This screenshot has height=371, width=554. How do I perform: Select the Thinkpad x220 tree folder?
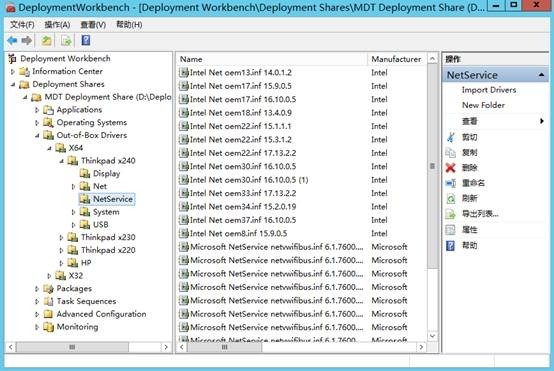[x=108, y=250]
